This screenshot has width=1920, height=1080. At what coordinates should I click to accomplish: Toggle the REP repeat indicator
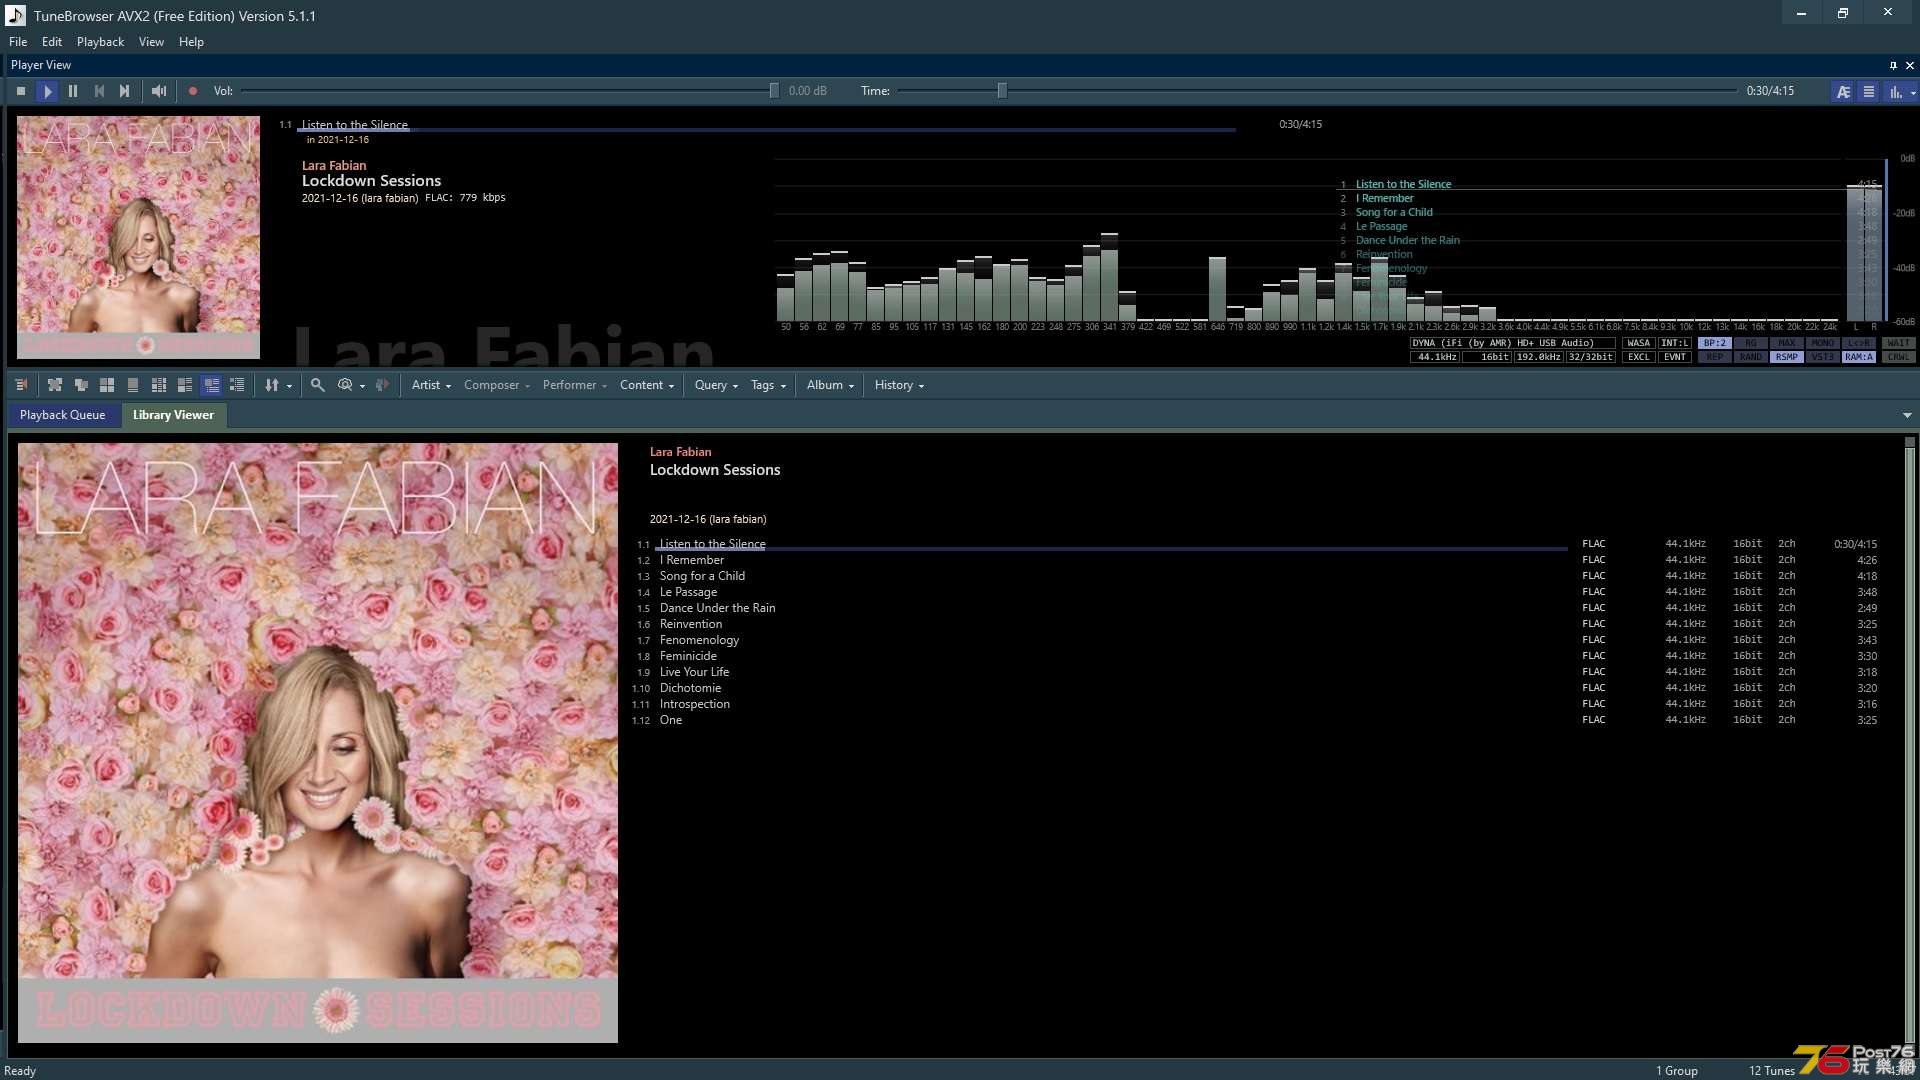tap(1714, 357)
